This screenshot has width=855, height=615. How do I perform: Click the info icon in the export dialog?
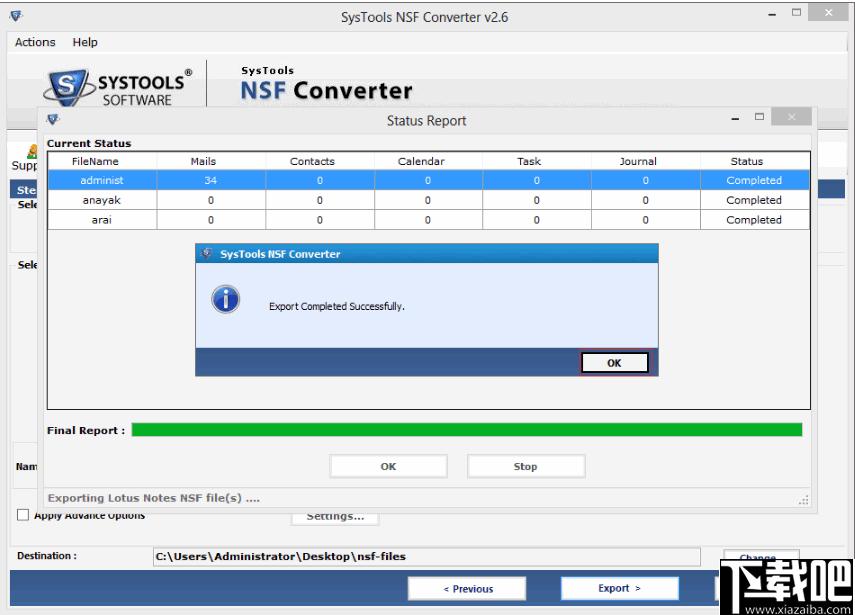(x=226, y=299)
